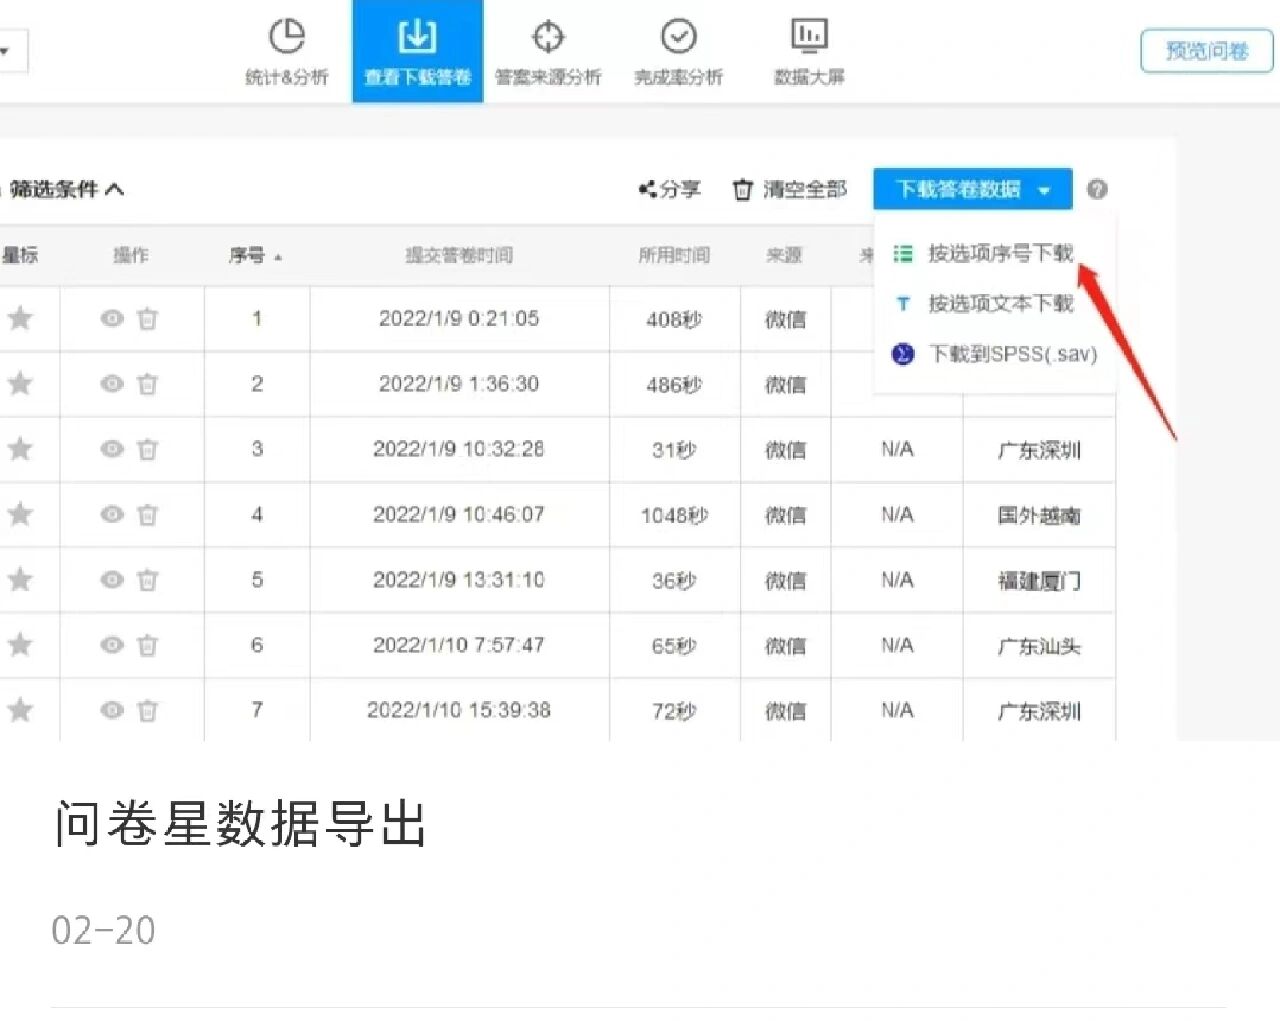Open the 统计&分析 tab

287,52
